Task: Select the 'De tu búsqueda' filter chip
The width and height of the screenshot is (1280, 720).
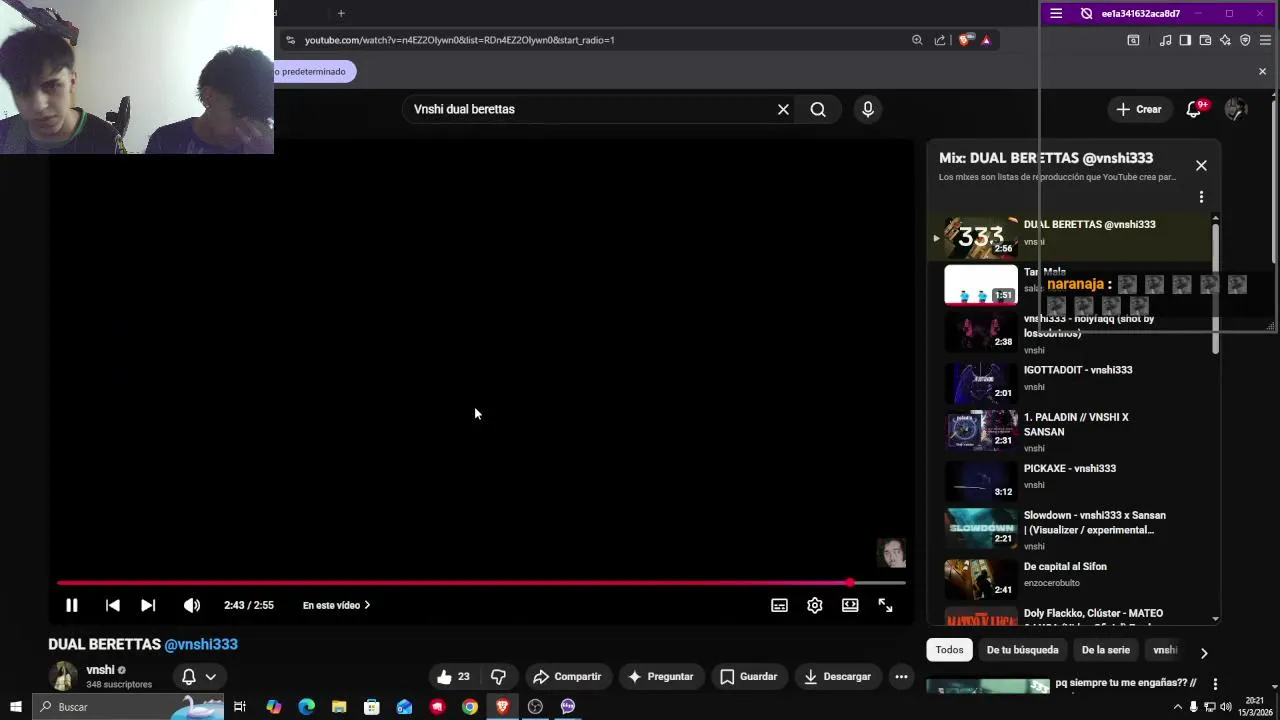Action: [1022, 650]
